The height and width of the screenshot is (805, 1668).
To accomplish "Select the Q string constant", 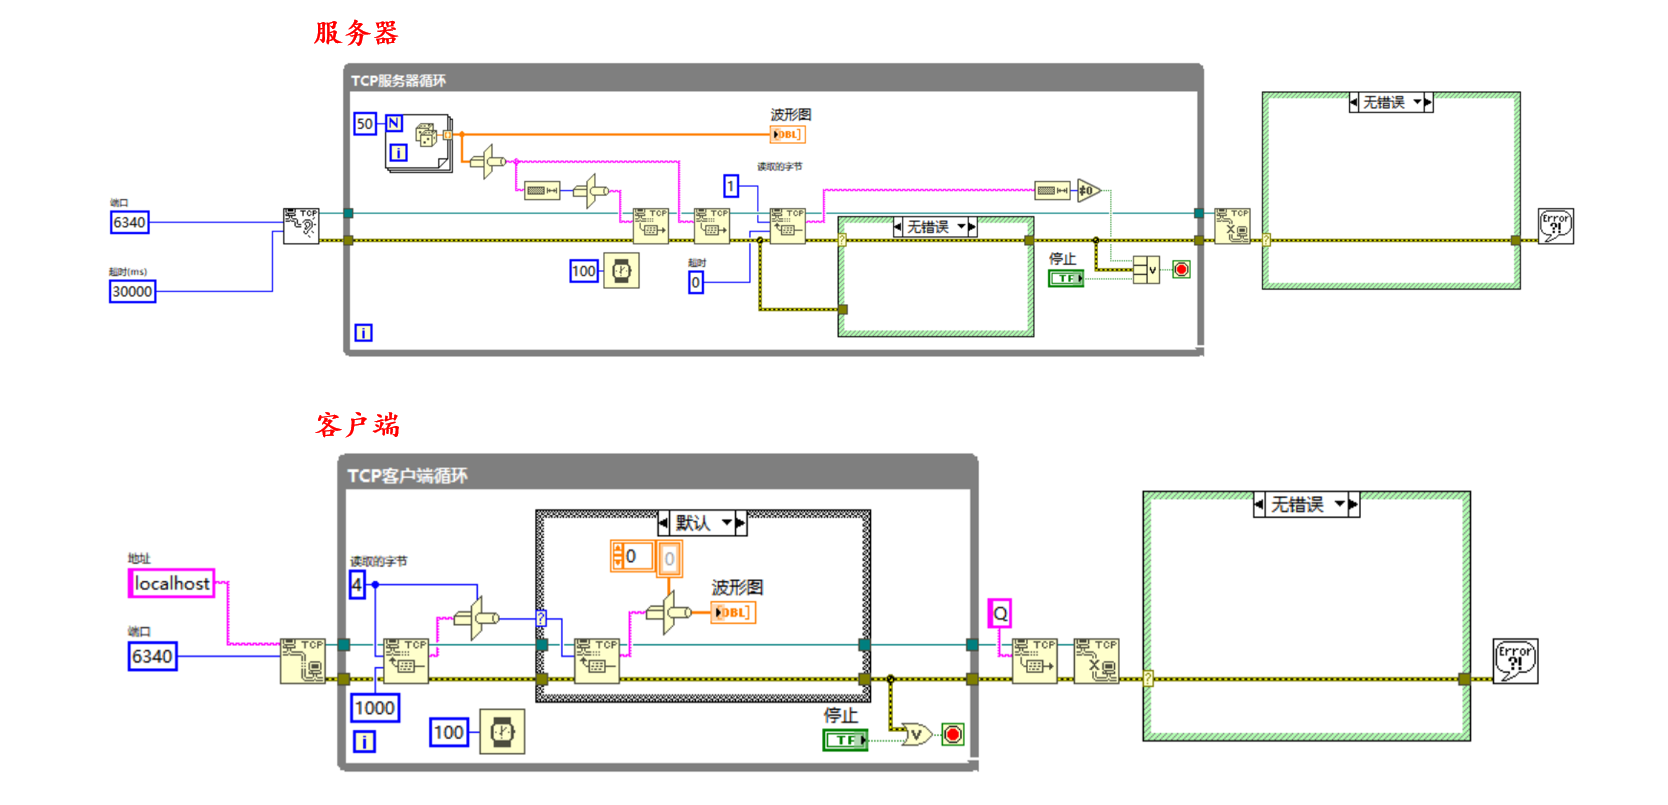I will [x=1000, y=613].
